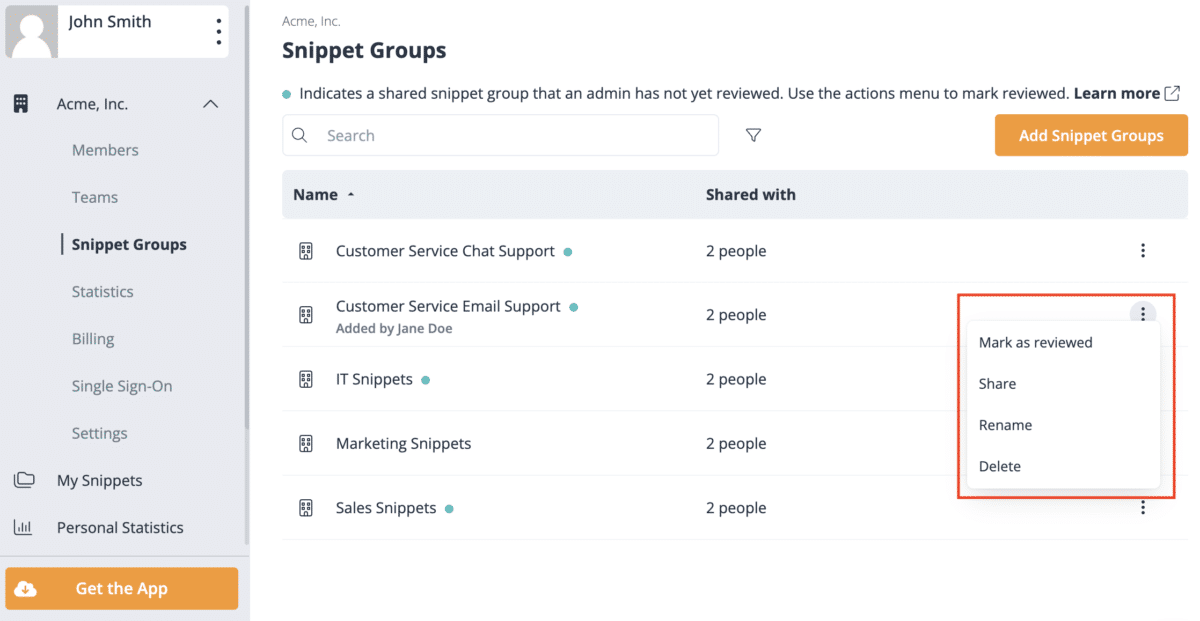
Task: Open actions menu for Customer Service Chat Support
Action: tap(1143, 251)
